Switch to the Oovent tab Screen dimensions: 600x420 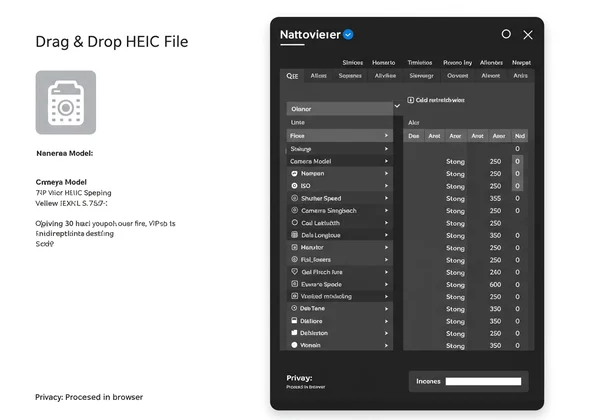click(x=458, y=76)
